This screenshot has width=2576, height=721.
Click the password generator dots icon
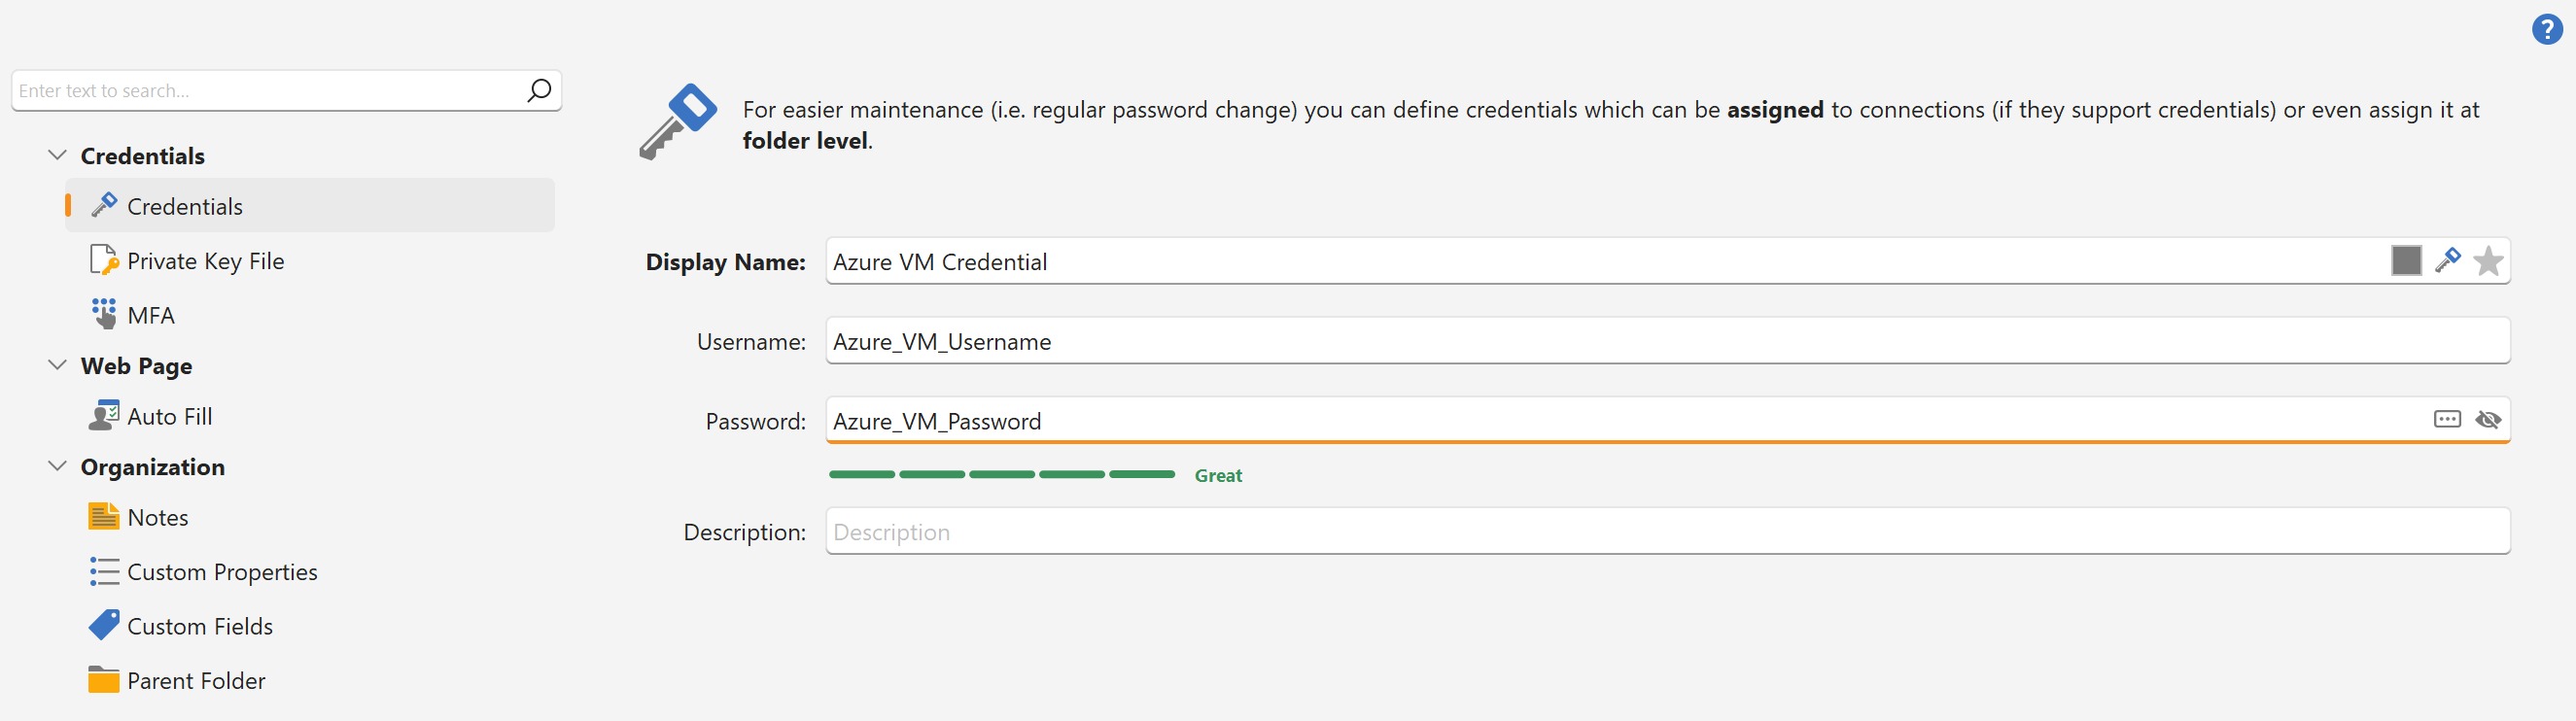pos(2446,420)
